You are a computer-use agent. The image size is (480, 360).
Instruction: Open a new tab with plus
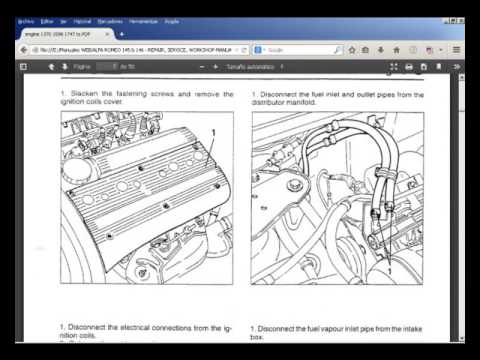point(122,34)
